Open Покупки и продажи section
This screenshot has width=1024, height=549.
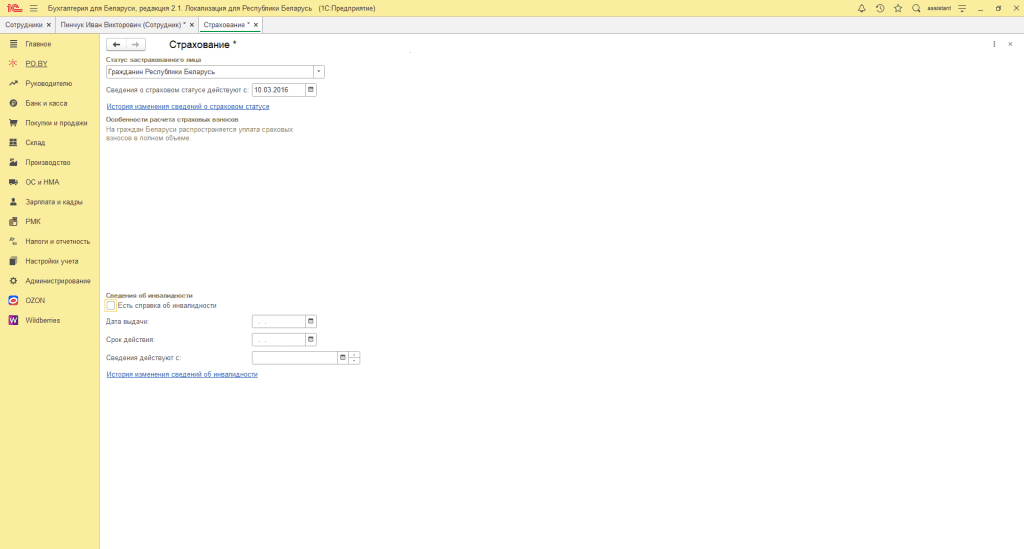(x=56, y=123)
